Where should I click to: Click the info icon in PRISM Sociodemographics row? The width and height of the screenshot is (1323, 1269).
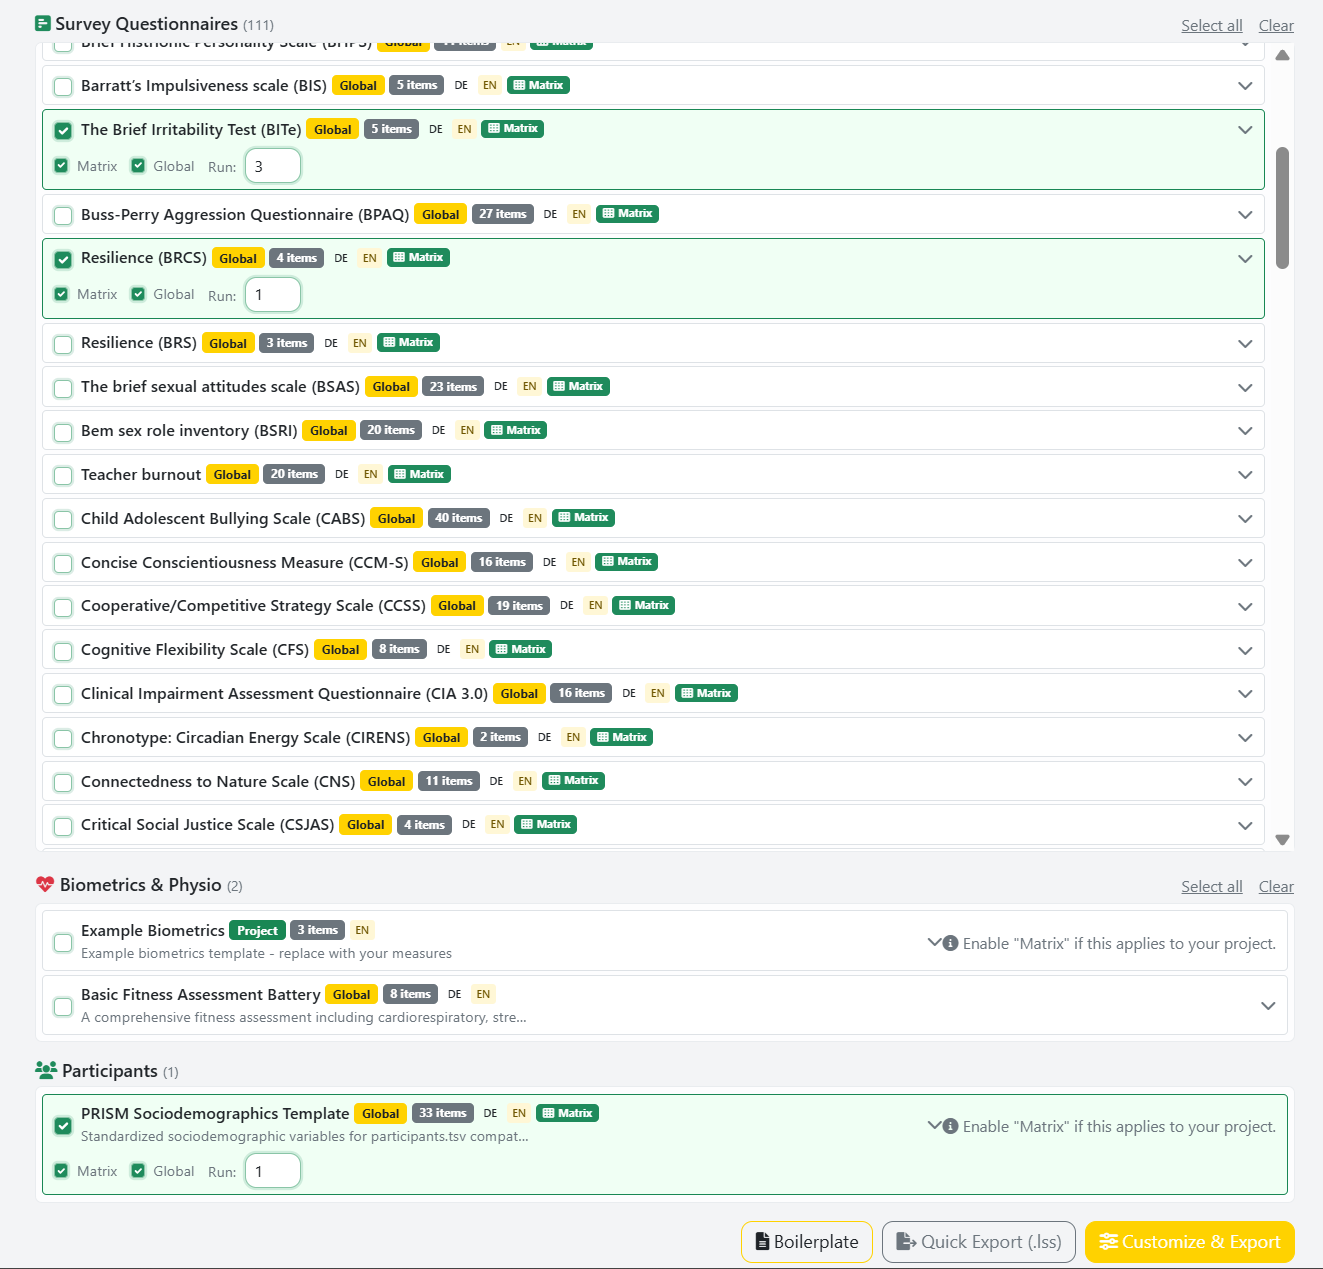[951, 1126]
